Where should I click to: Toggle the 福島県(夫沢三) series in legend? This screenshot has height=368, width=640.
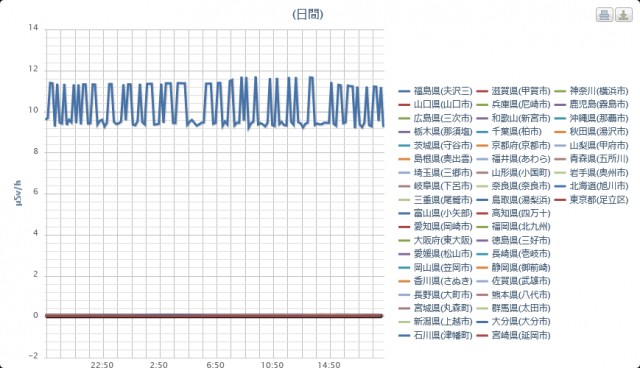436,91
